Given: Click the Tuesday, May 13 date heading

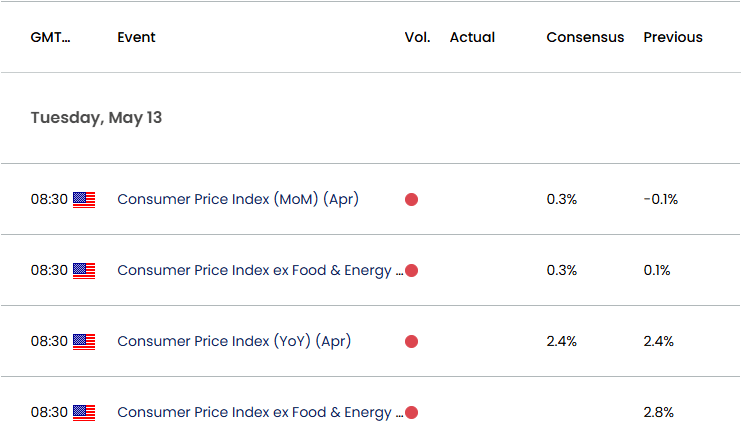Looking at the screenshot, I should 97,118.
